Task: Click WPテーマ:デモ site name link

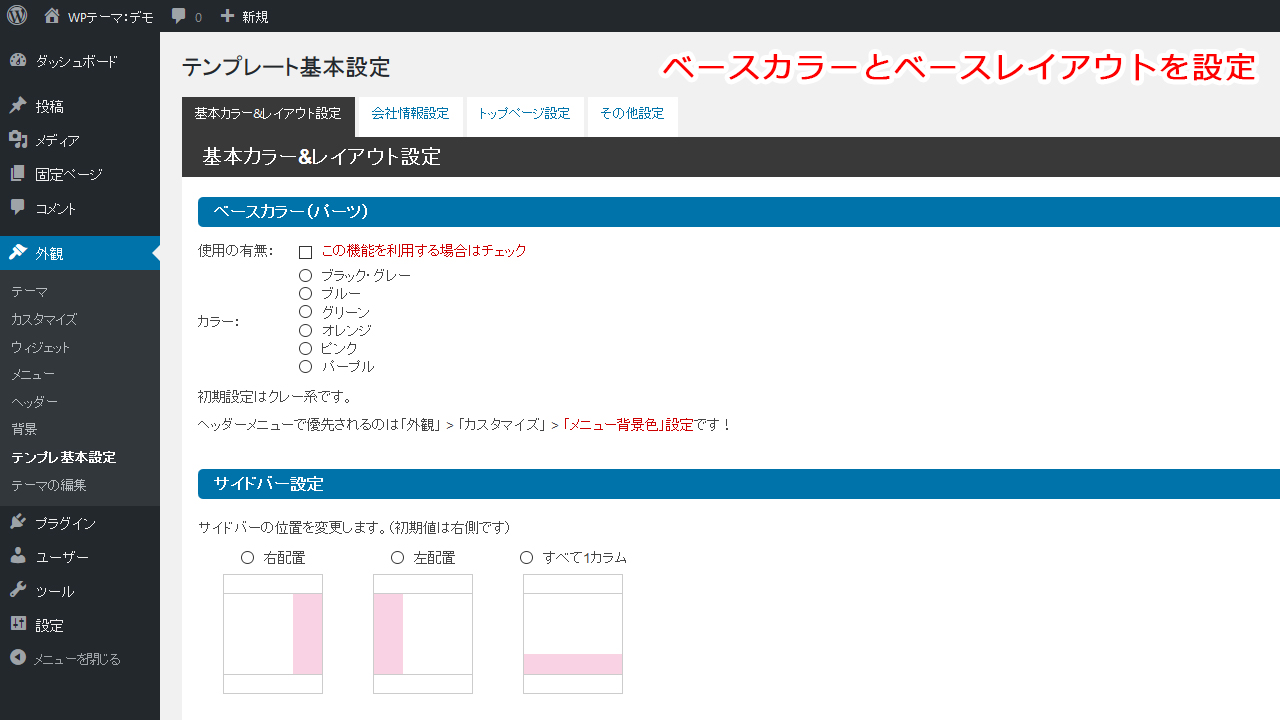Action: (110, 17)
